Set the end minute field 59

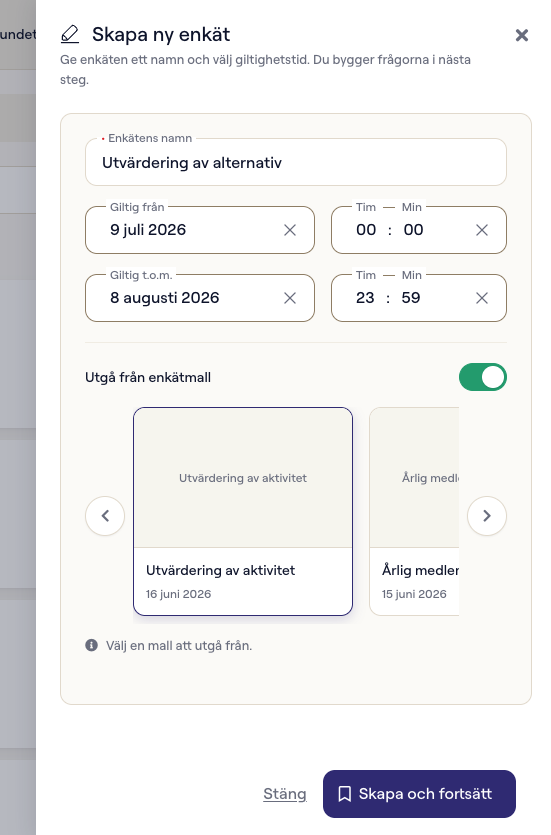click(411, 298)
